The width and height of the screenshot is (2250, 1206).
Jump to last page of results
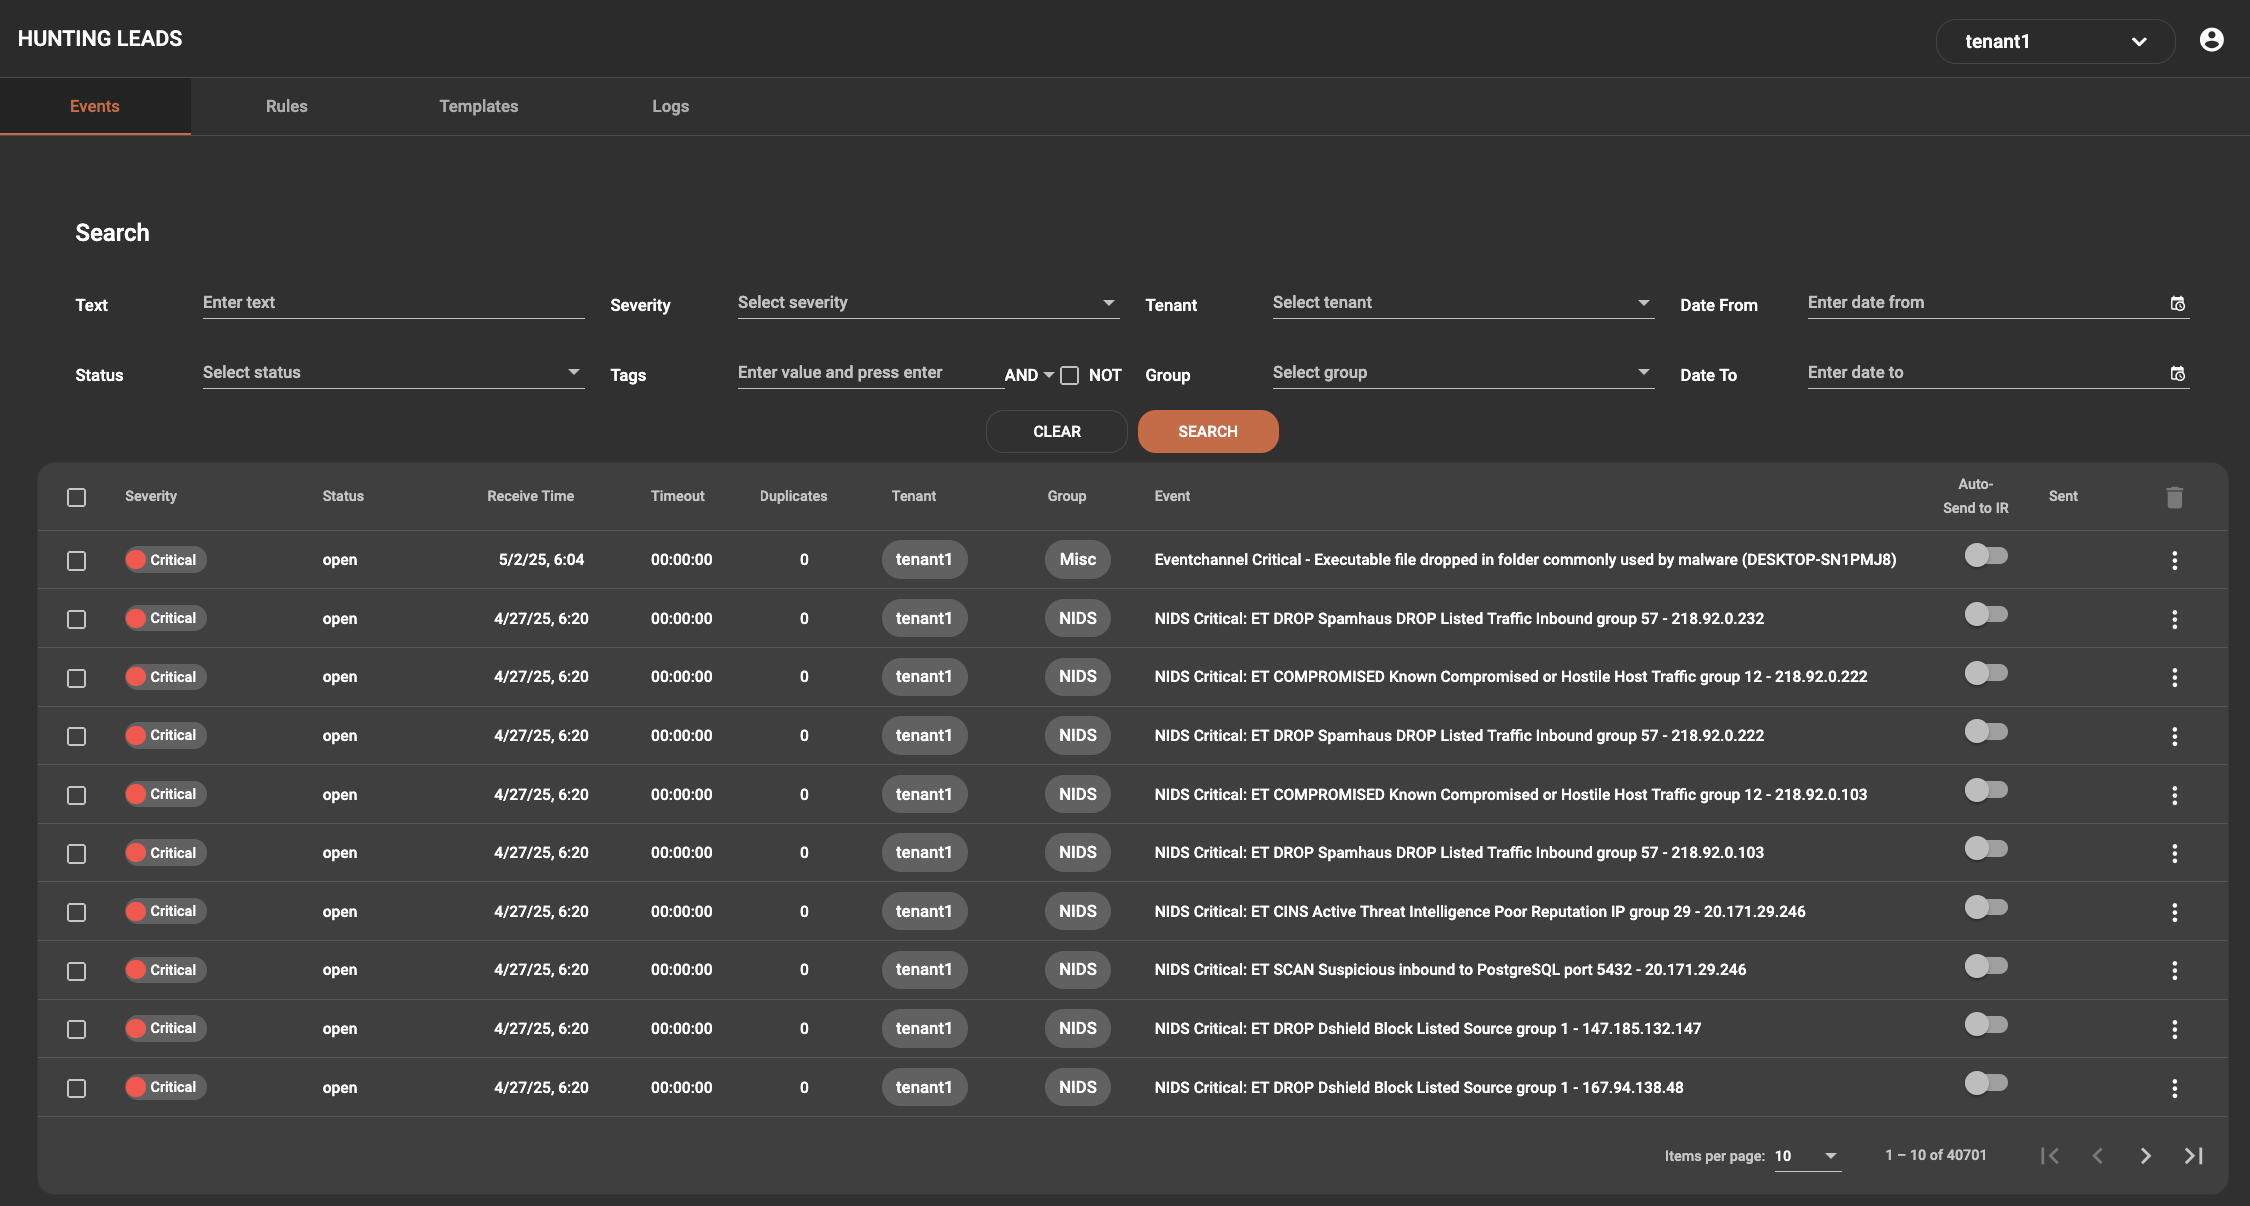(2193, 1156)
